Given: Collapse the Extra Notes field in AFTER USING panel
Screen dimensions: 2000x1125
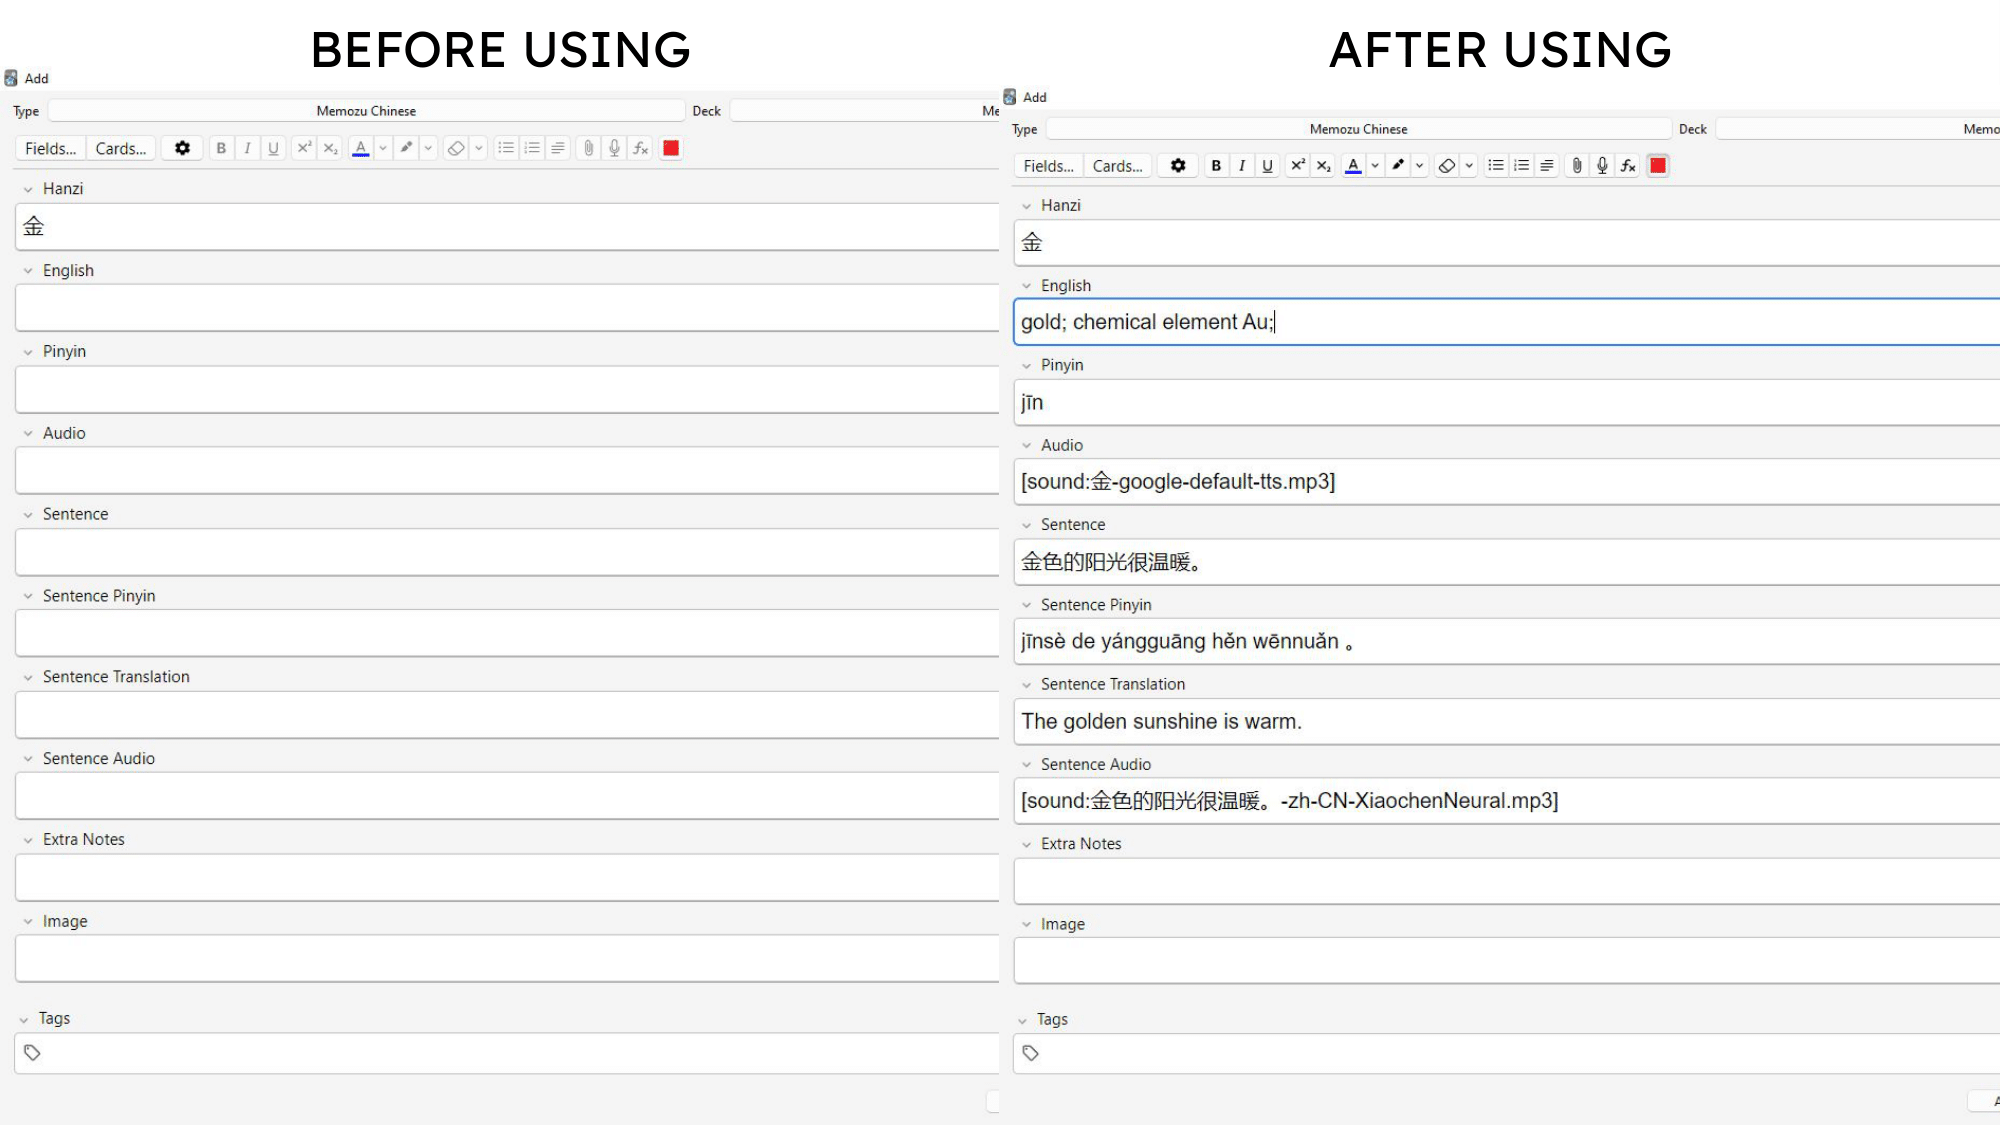Looking at the screenshot, I should pyautogui.click(x=1026, y=845).
